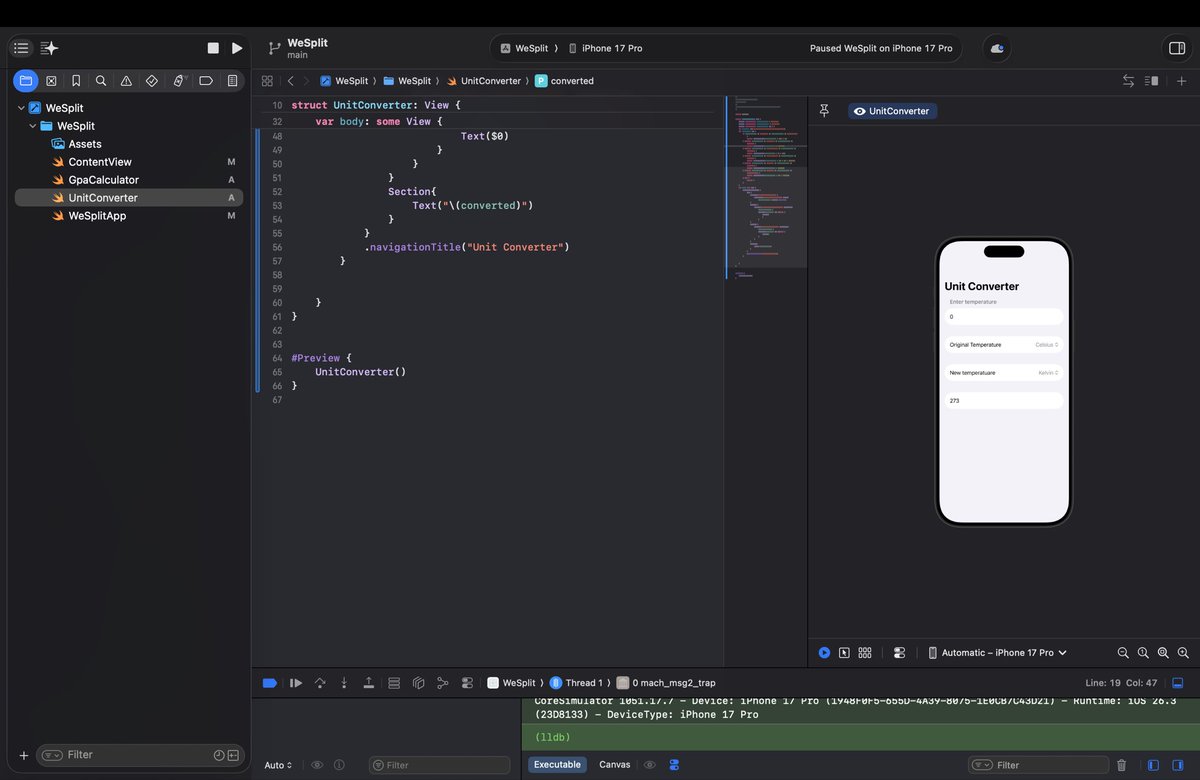Collapse the WeSplit group folder
This screenshot has height=780, width=1200.
pos(33,126)
